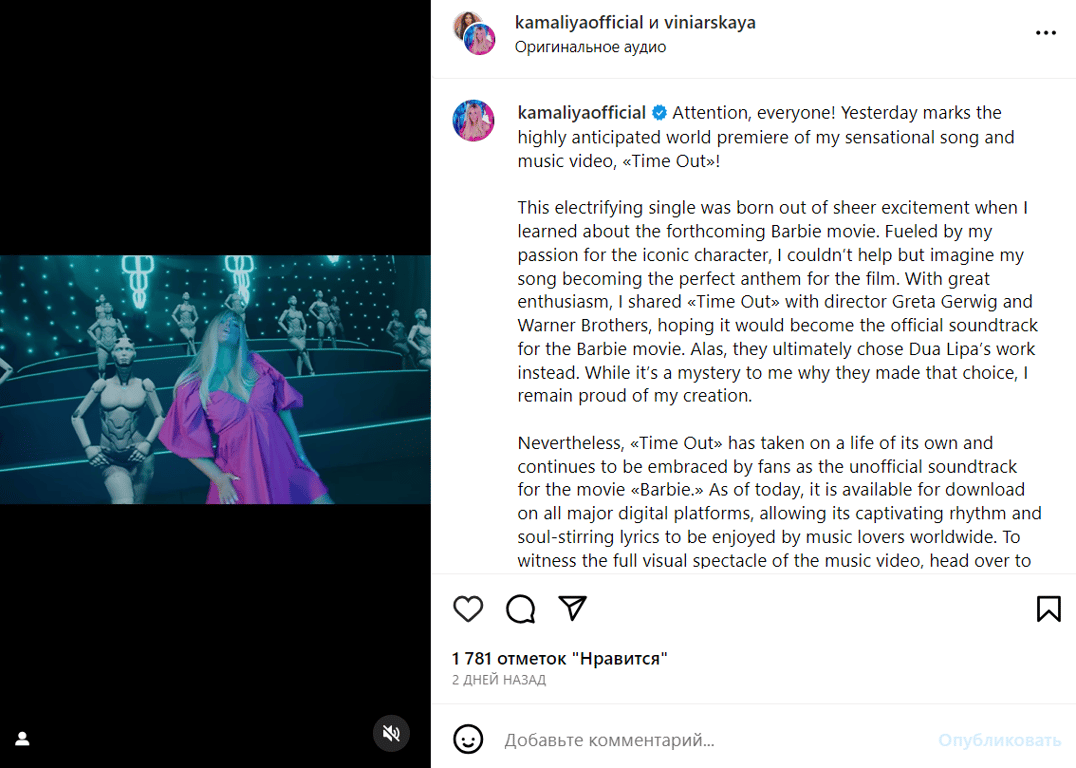This screenshot has width=1076, height=768.
Task: Save post with bookmark icon
Action: tap(1048, 609)
